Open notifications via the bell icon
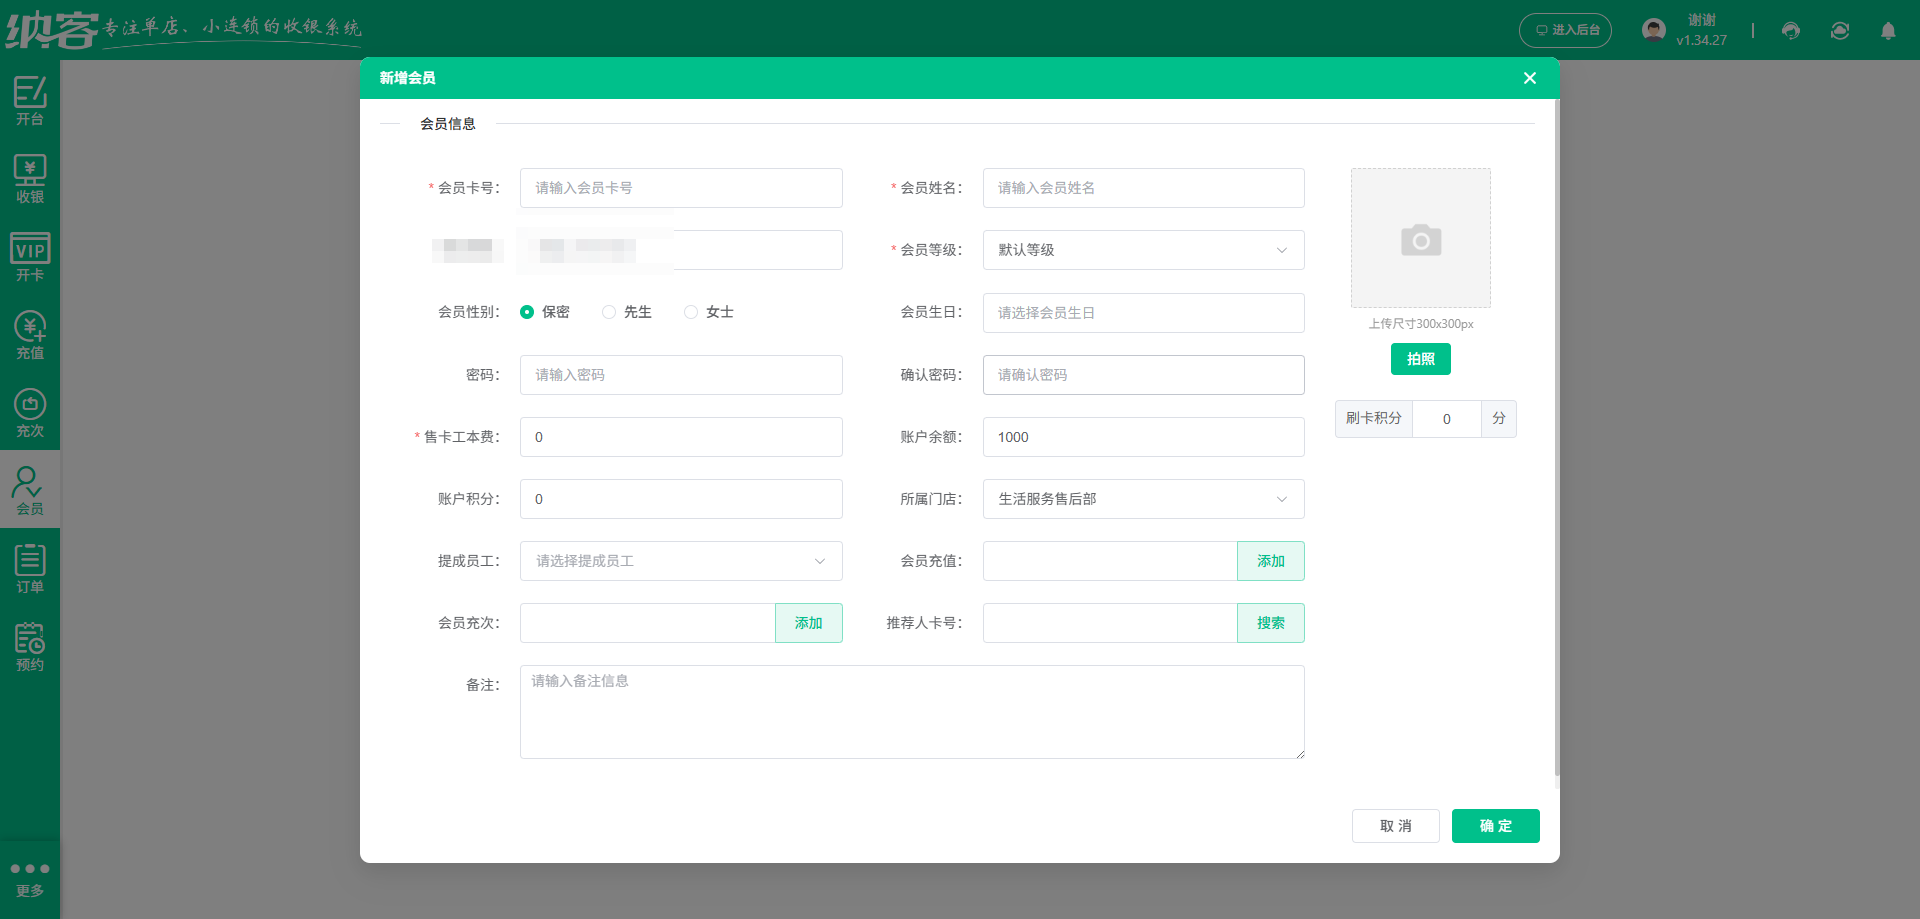 (1889, 31)
